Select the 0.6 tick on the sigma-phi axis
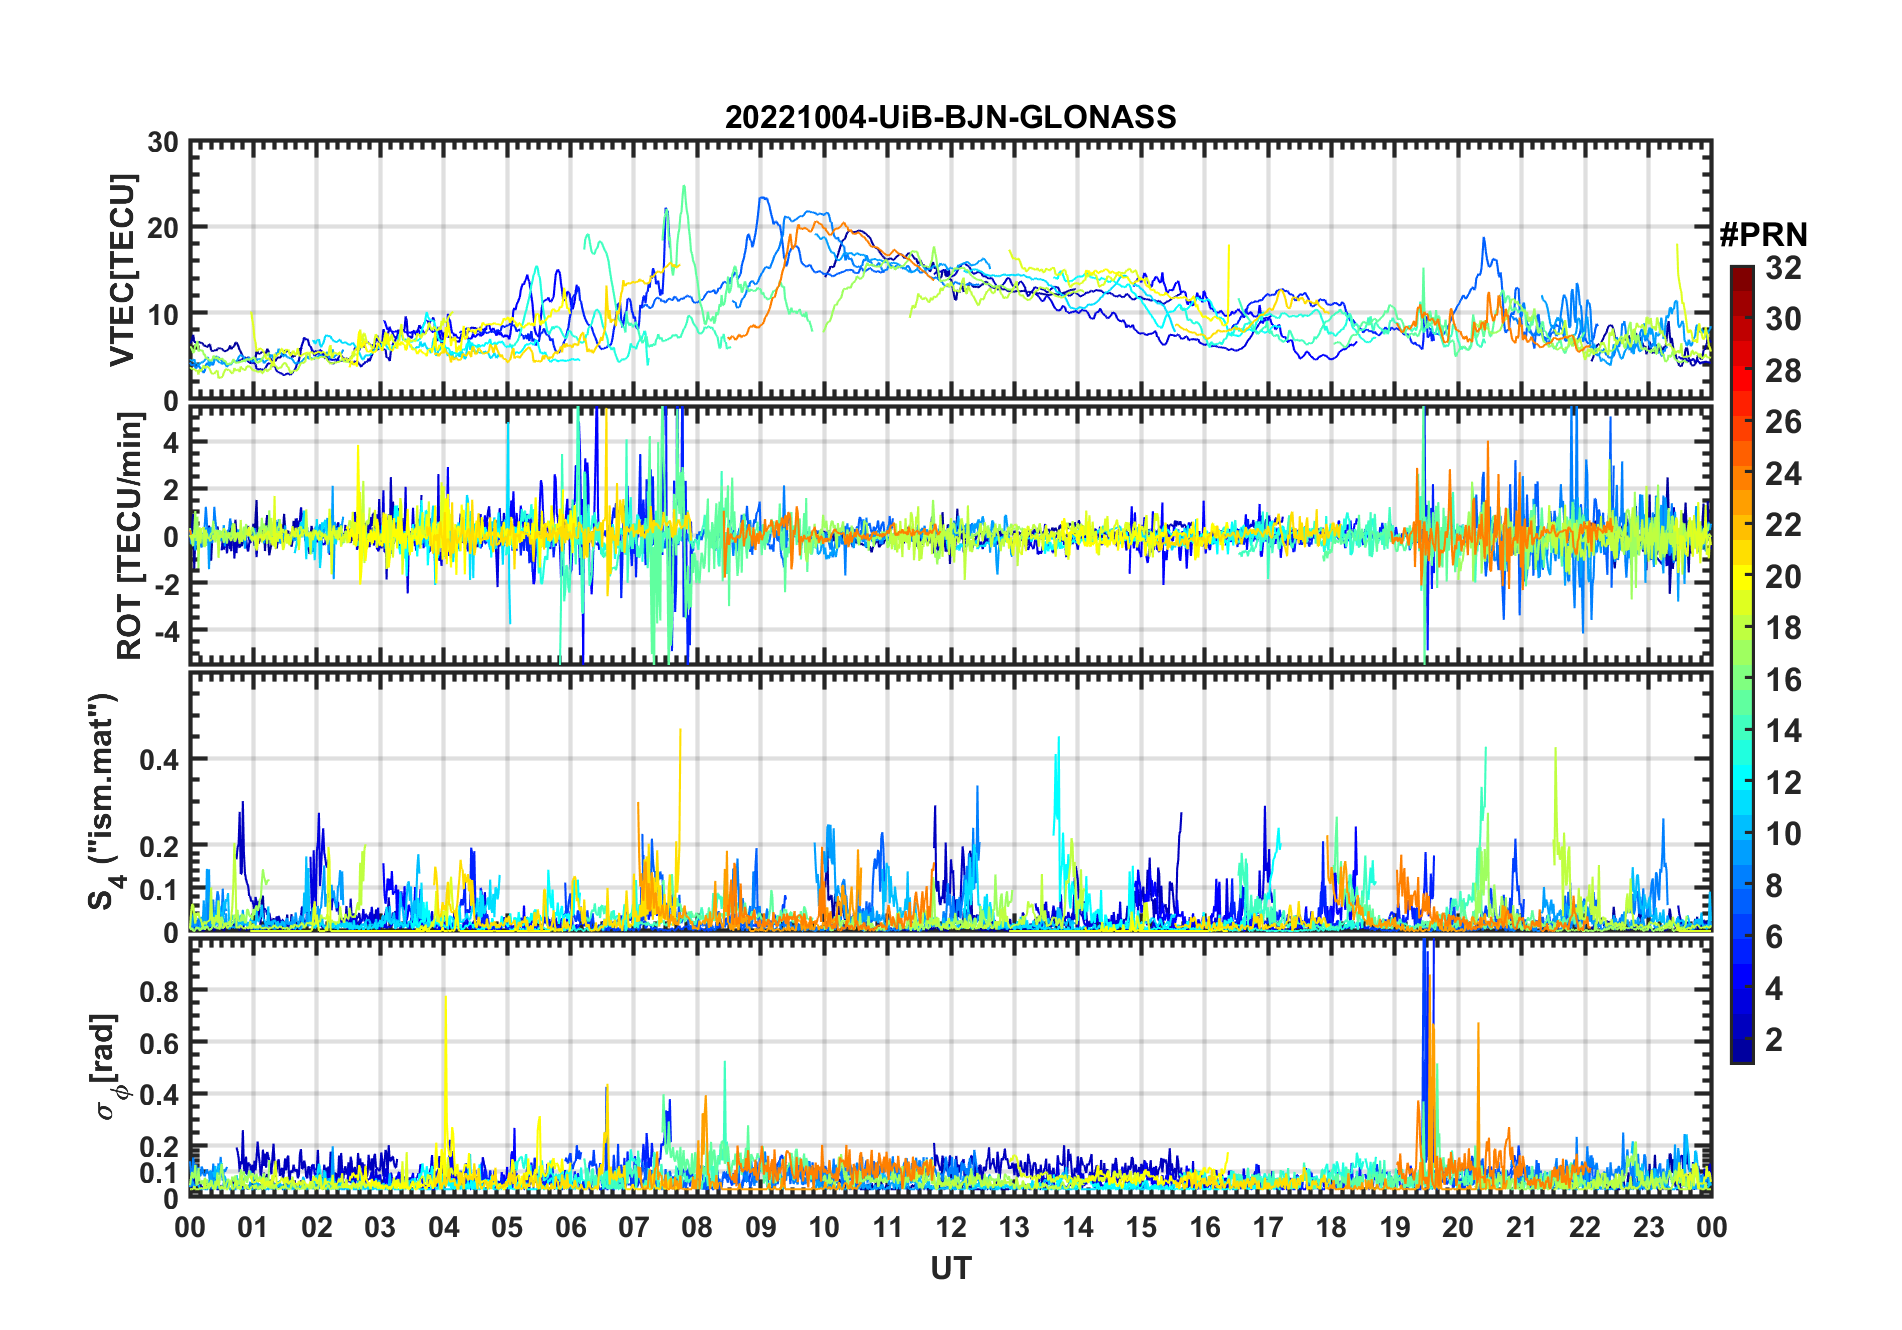Image resolution: width=1902 pixels, height=1330 pixels. (x=159, y=1043)
